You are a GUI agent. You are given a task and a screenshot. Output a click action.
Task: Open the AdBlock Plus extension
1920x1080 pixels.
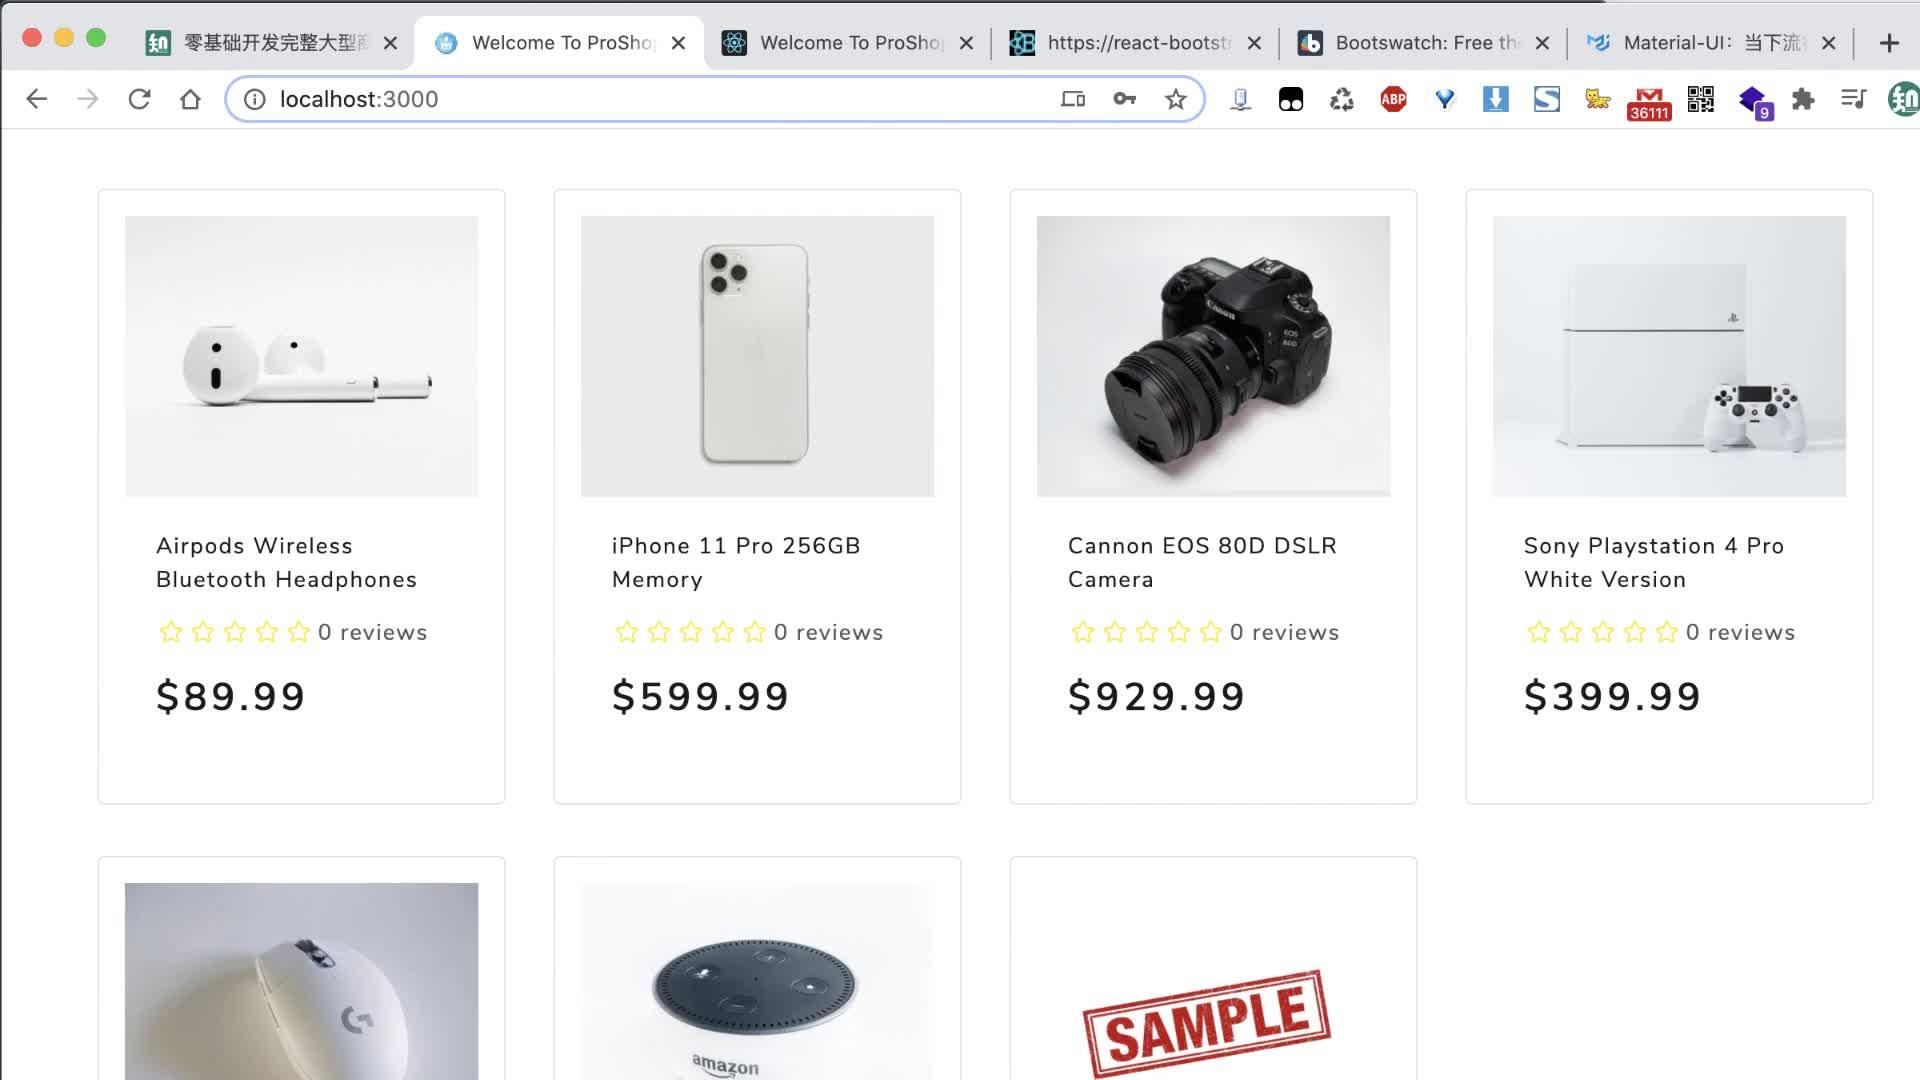tap(1393, 99)
